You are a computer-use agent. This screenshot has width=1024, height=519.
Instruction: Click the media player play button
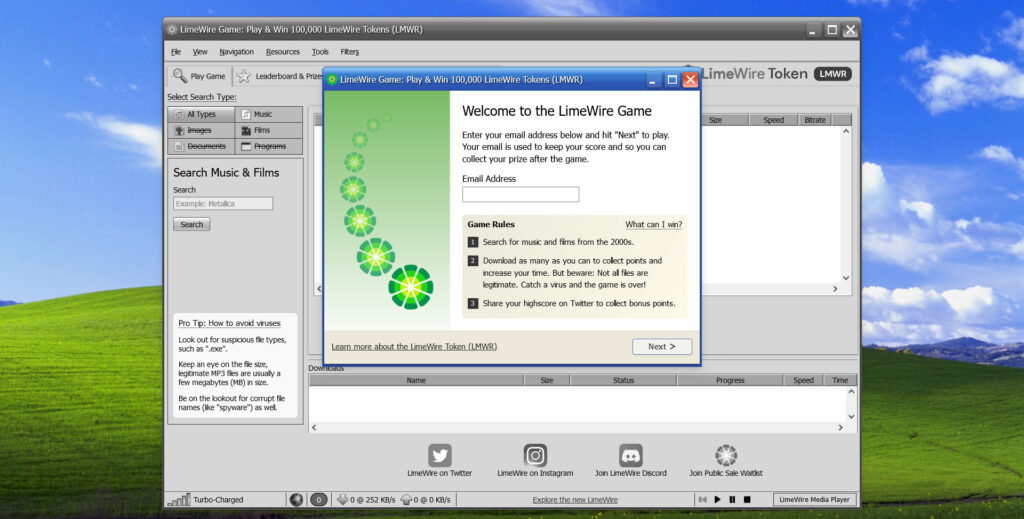coord(717,499)
